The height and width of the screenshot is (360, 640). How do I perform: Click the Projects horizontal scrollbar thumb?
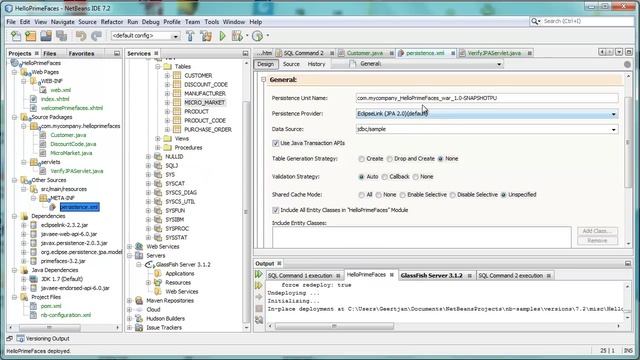click(x=49, y=327)
